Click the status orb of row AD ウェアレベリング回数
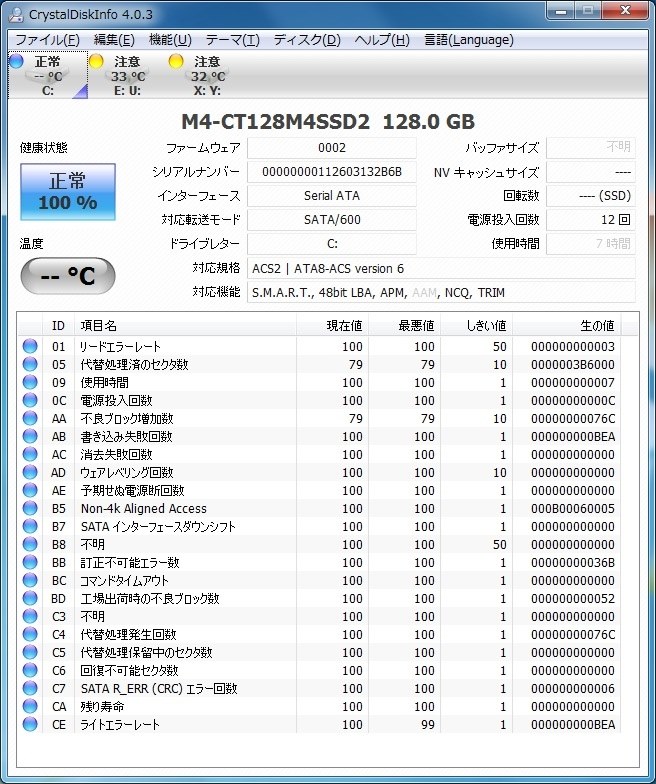656x784 pixels. pyautogui.click(x=30, y=472)
